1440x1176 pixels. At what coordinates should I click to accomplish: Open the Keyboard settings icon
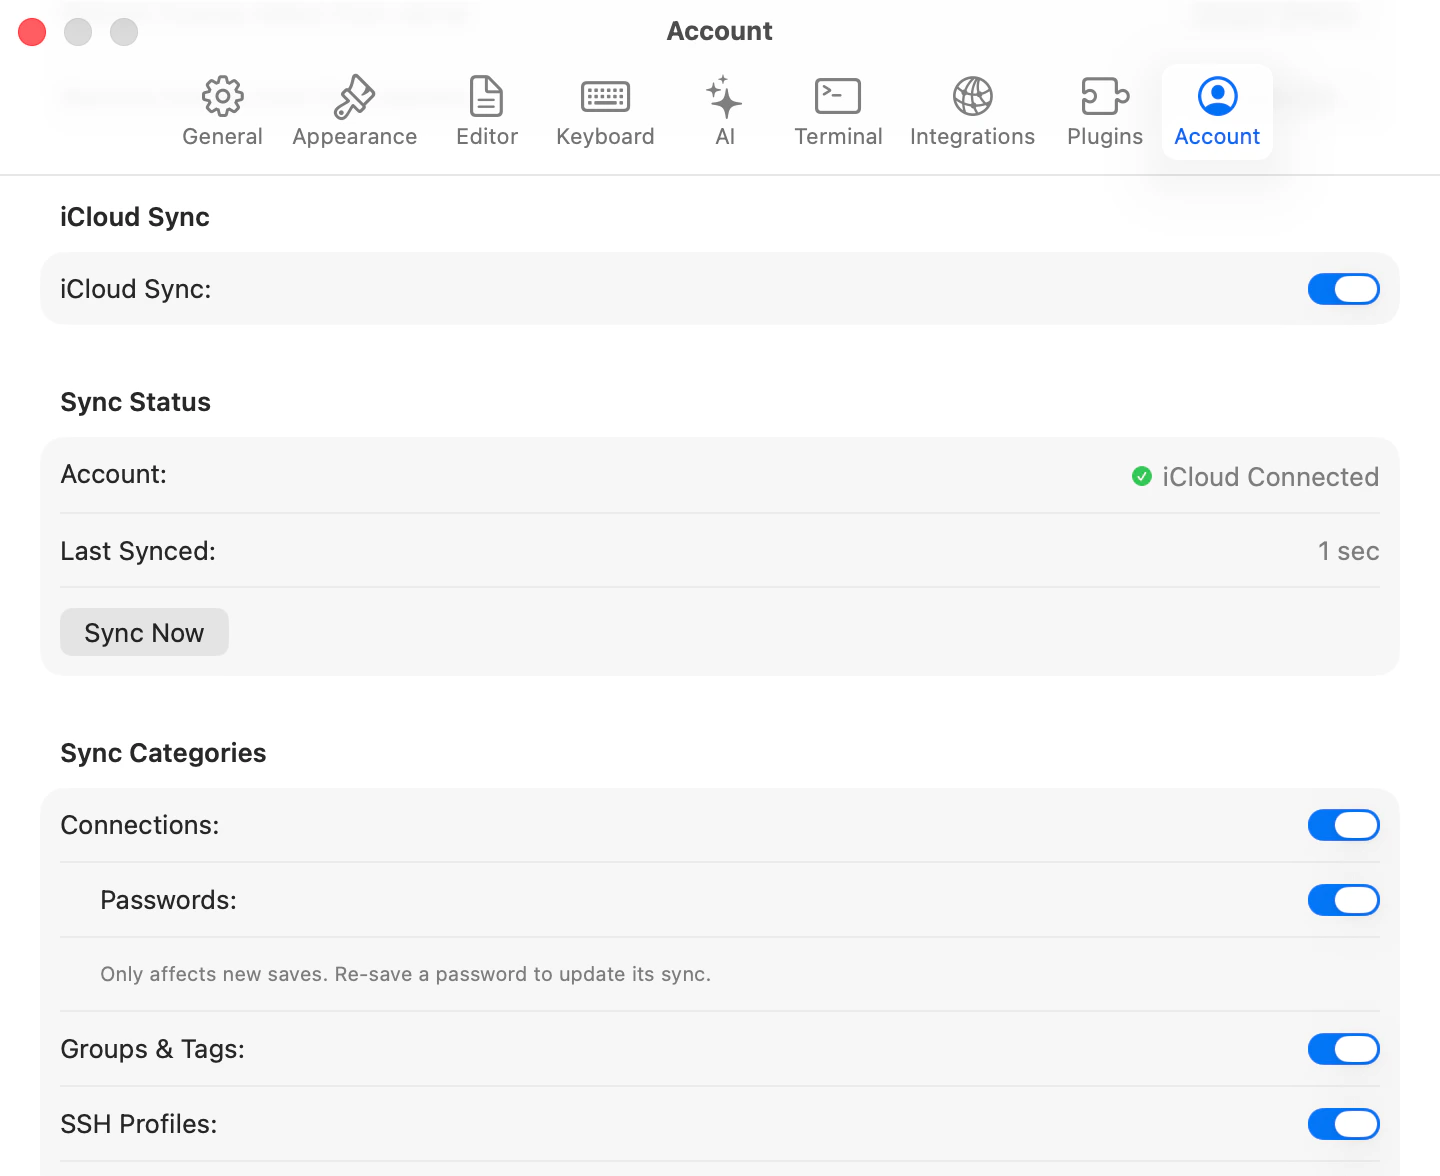coord(605,96)
